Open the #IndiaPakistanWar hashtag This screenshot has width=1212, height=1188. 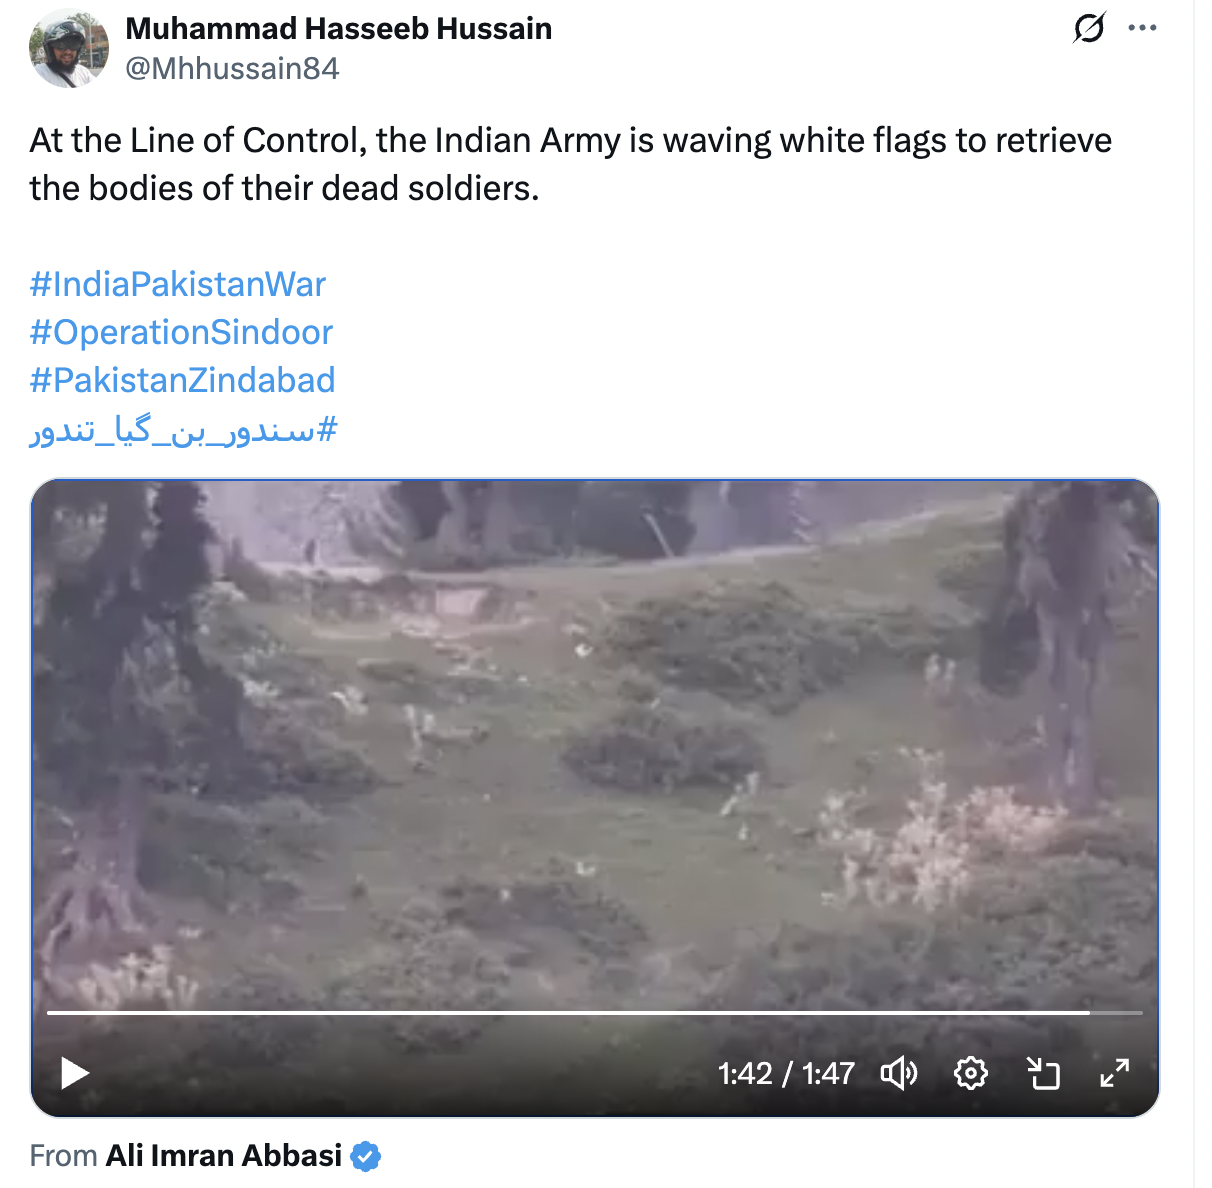[178, 284]
